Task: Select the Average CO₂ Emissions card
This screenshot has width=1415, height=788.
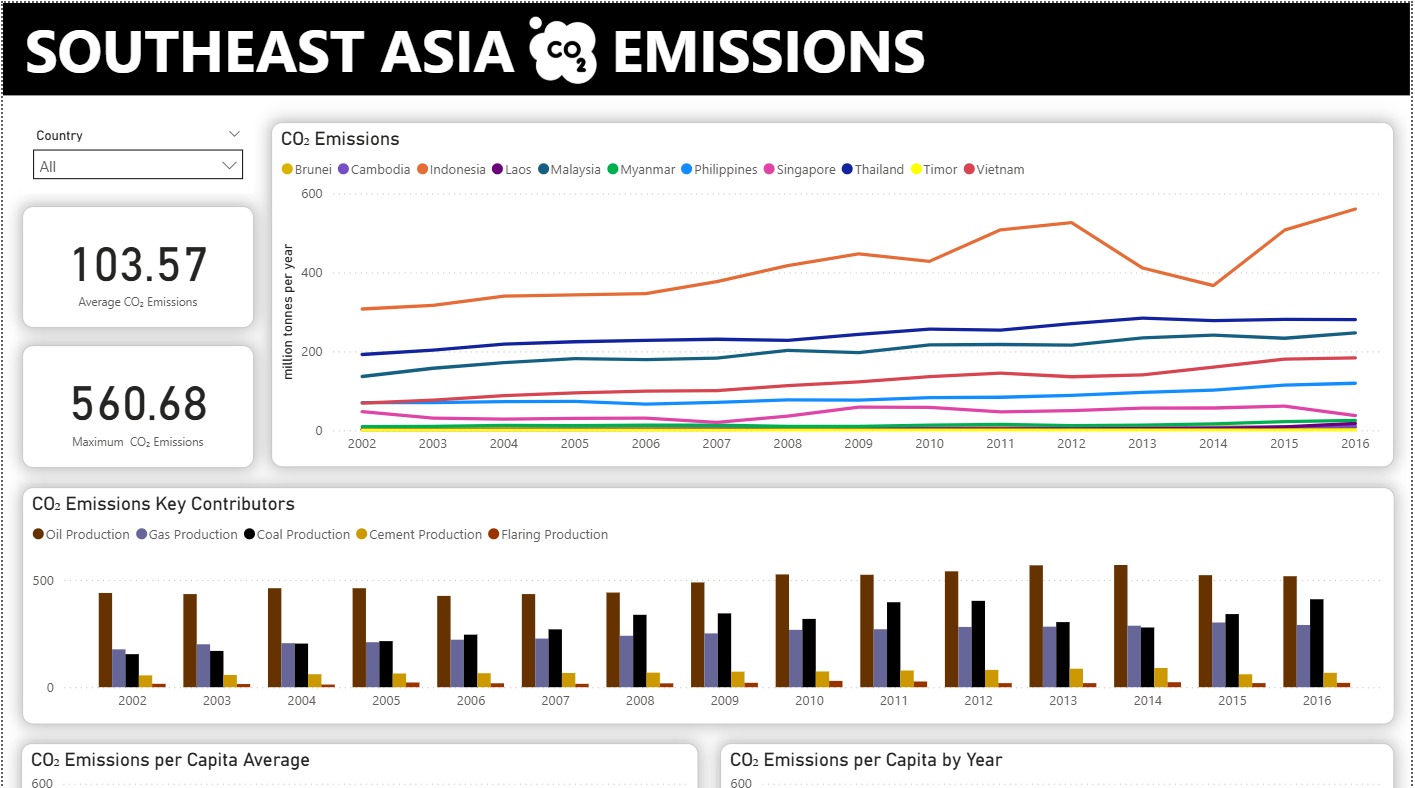Action: click(x=138, y=267)
